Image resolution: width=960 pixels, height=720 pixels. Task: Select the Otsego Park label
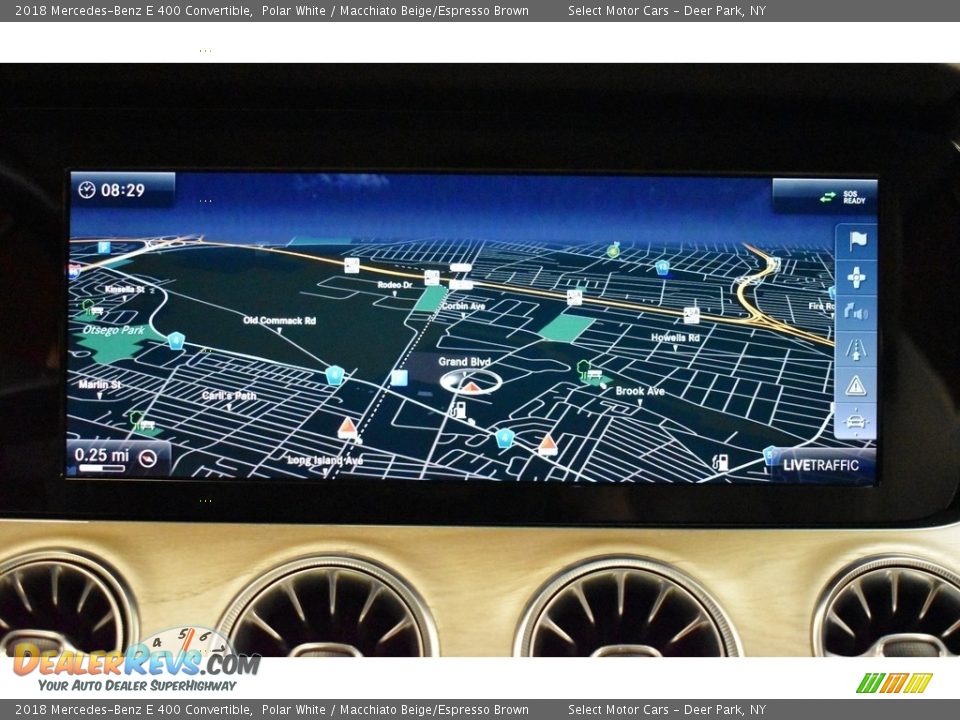pyautogui.click(x=114, y=330)
